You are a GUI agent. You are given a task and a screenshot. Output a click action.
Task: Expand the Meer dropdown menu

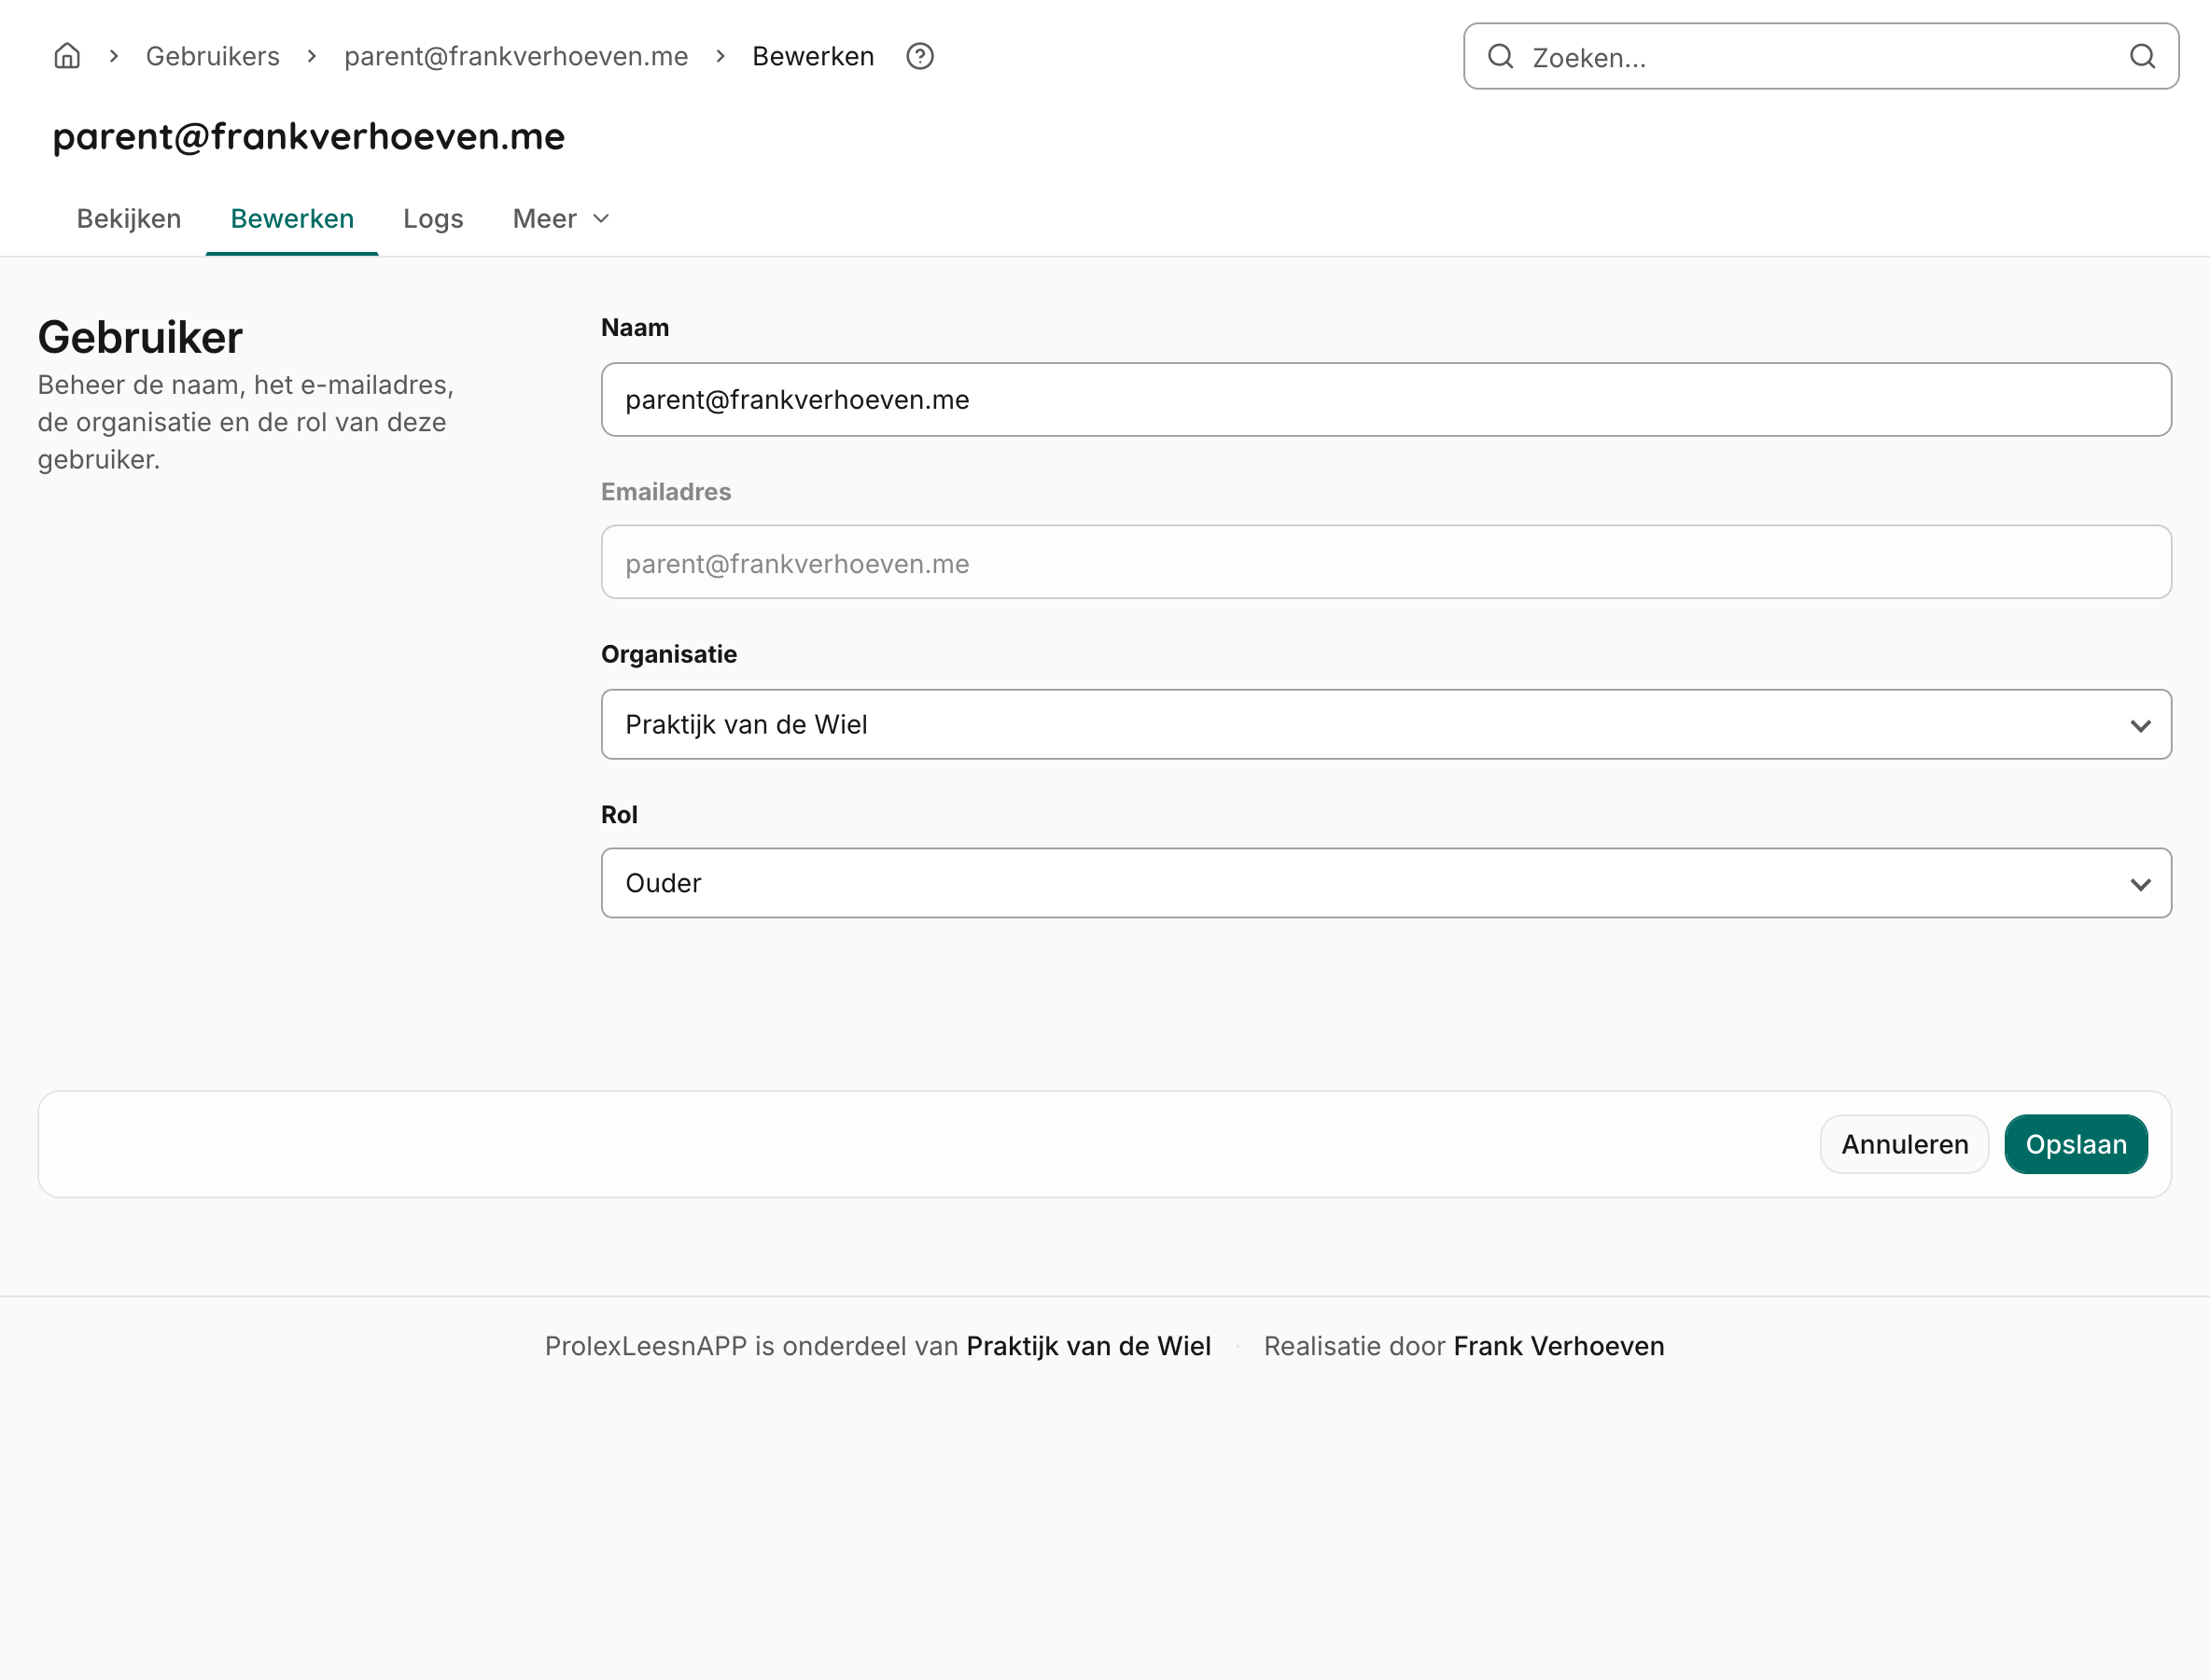pos(561,218)
